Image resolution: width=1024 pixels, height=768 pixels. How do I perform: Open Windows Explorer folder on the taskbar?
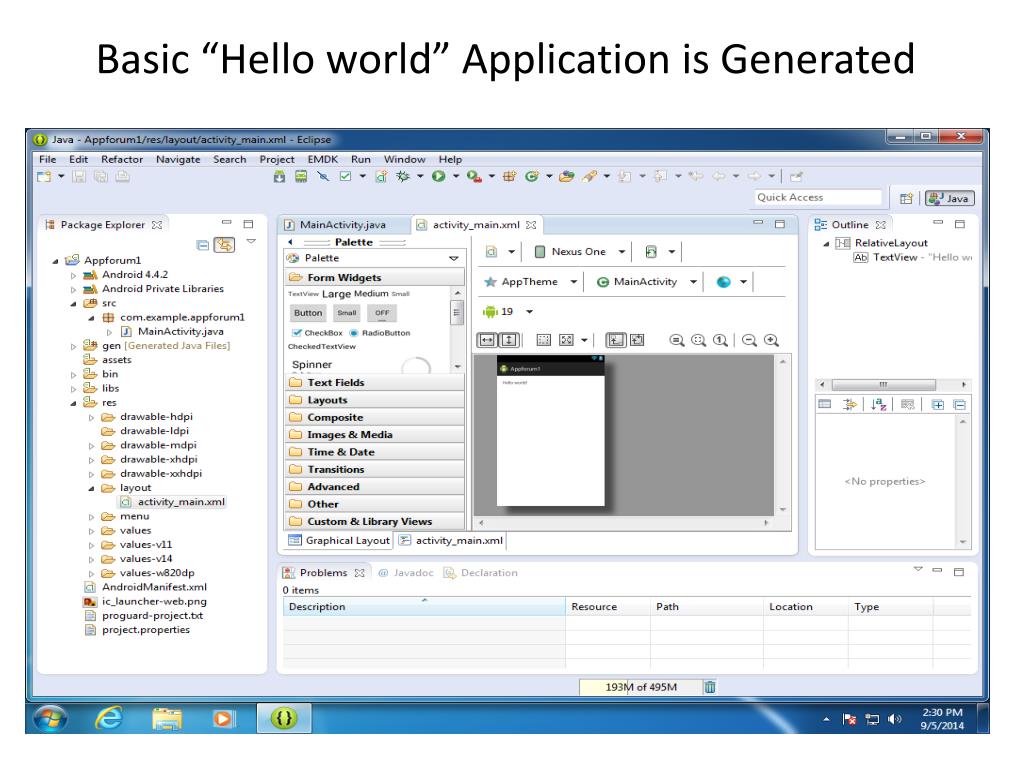tap(167, 718)
